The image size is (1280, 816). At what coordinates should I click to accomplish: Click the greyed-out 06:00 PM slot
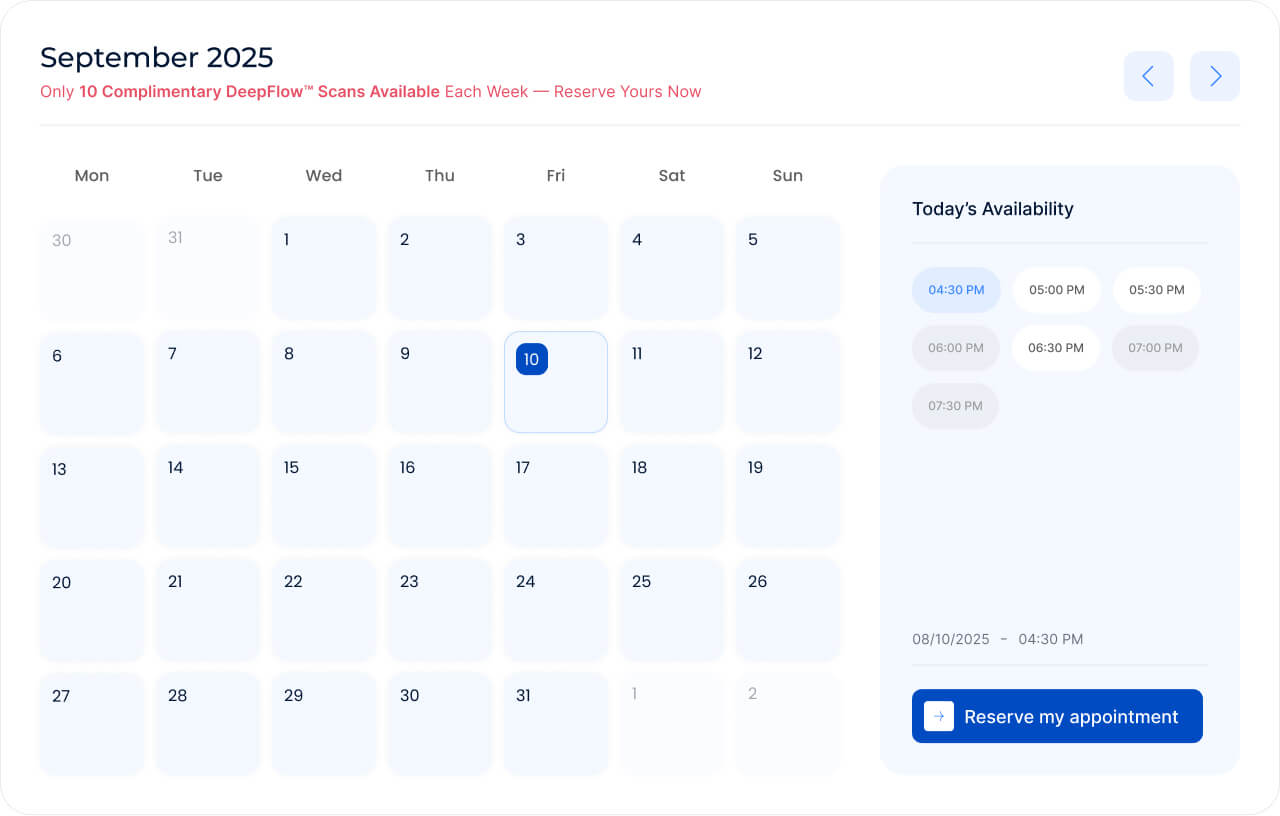955,348
